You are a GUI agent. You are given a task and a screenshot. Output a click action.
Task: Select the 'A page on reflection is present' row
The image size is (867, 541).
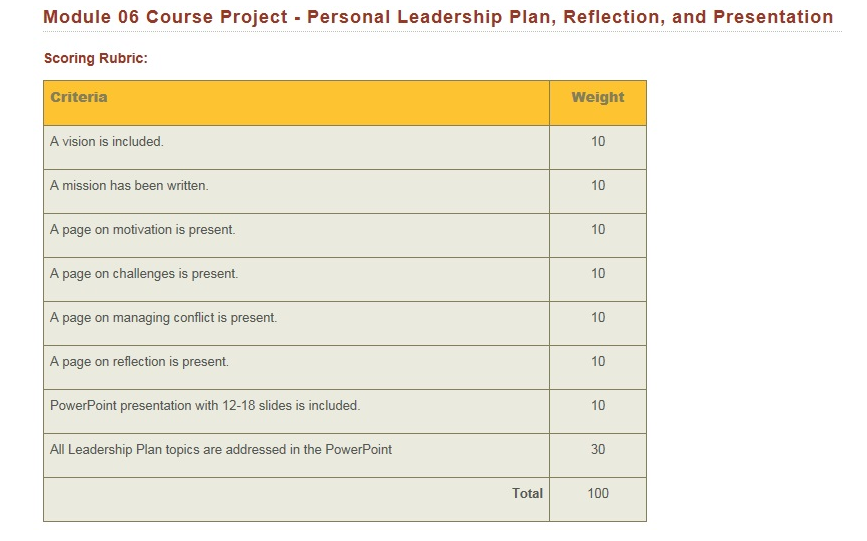[x=345, y=367]
